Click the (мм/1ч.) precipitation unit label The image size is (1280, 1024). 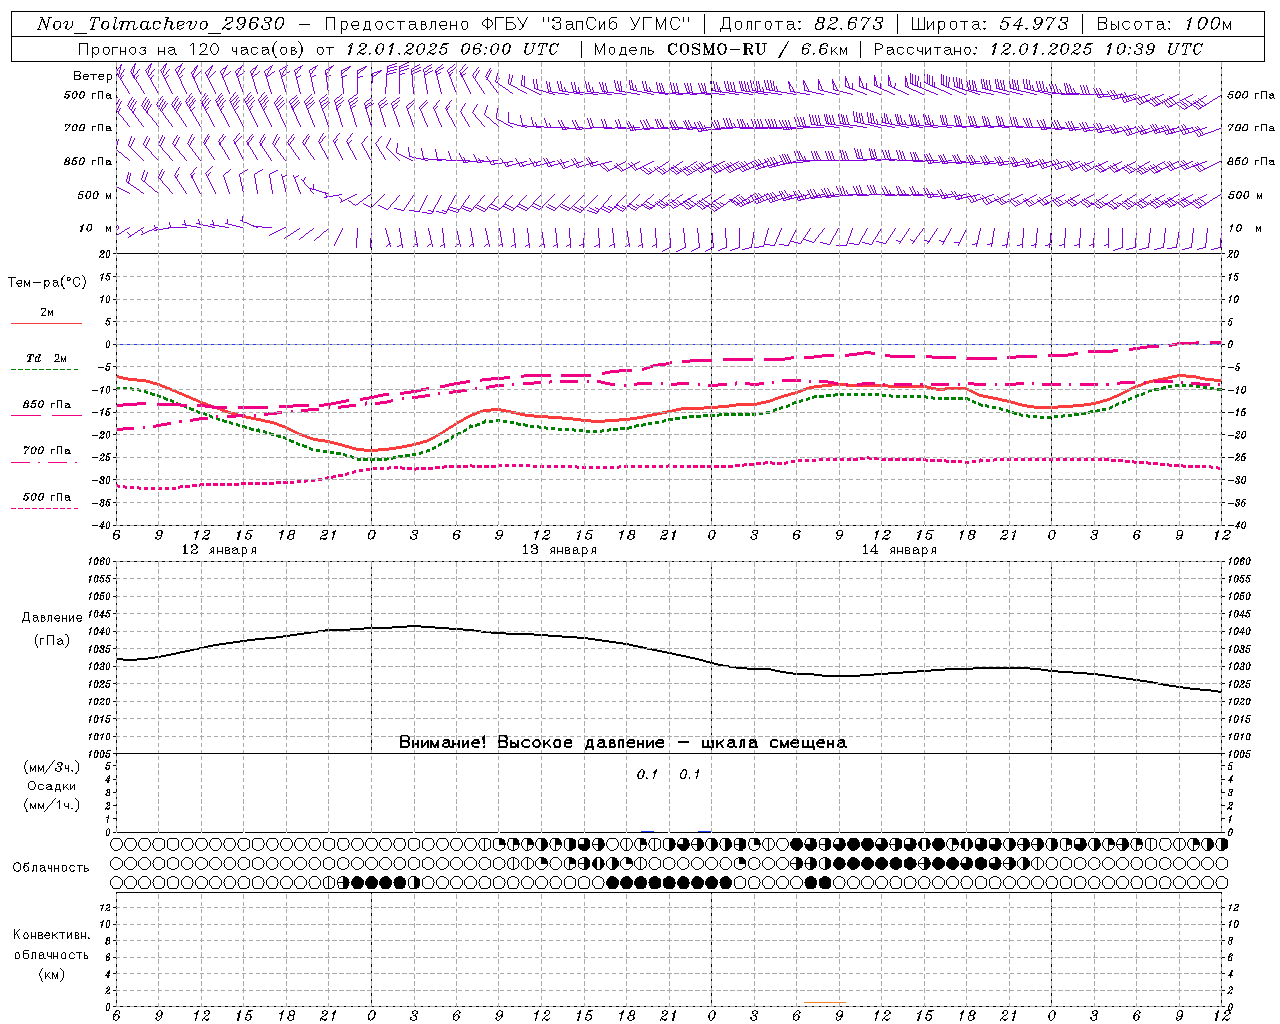click(52, 805)
